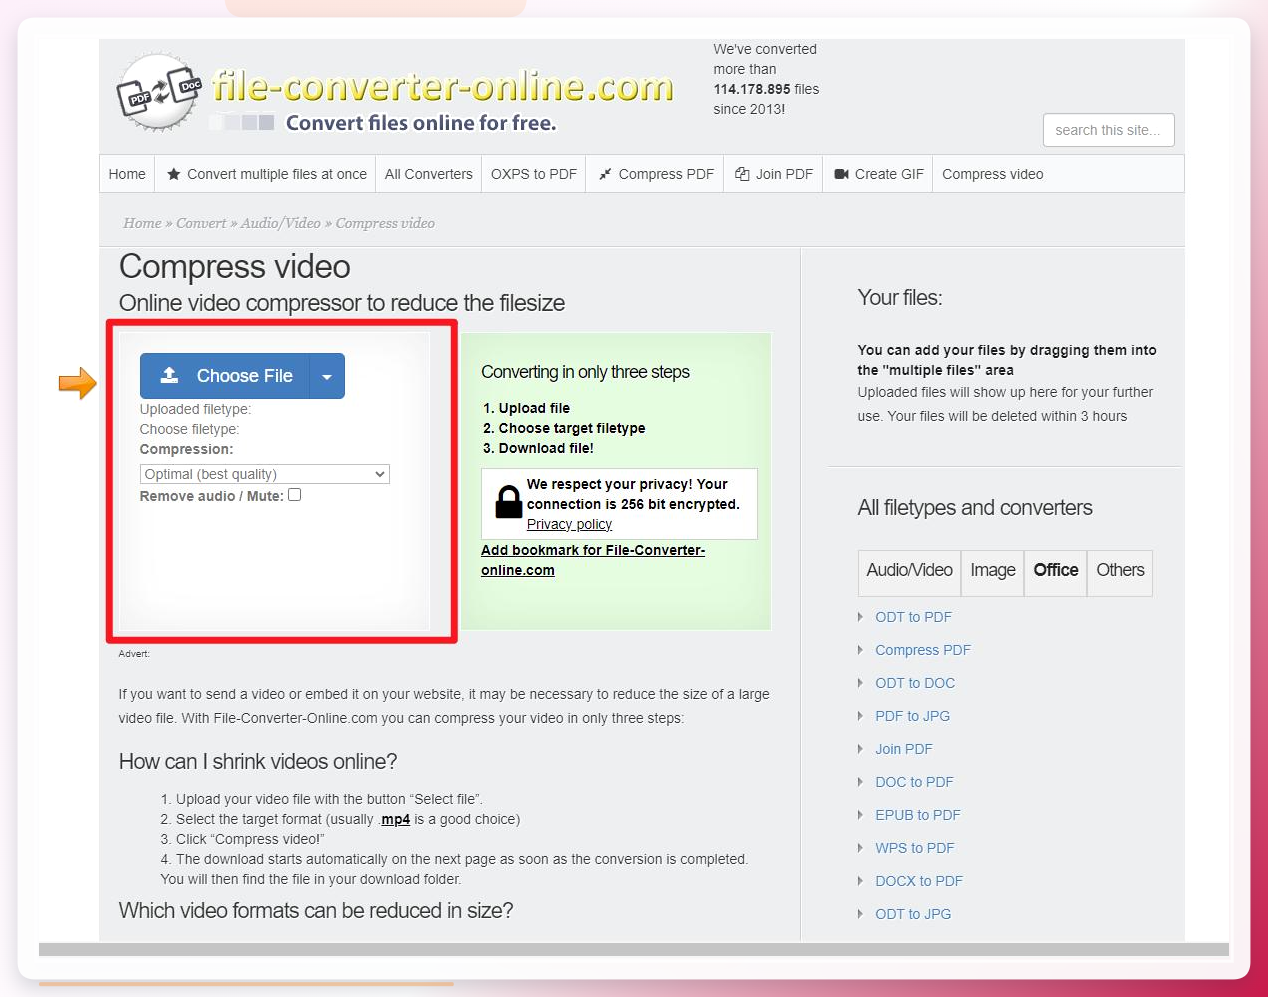Open the Home menu item

tap(127, 174)
